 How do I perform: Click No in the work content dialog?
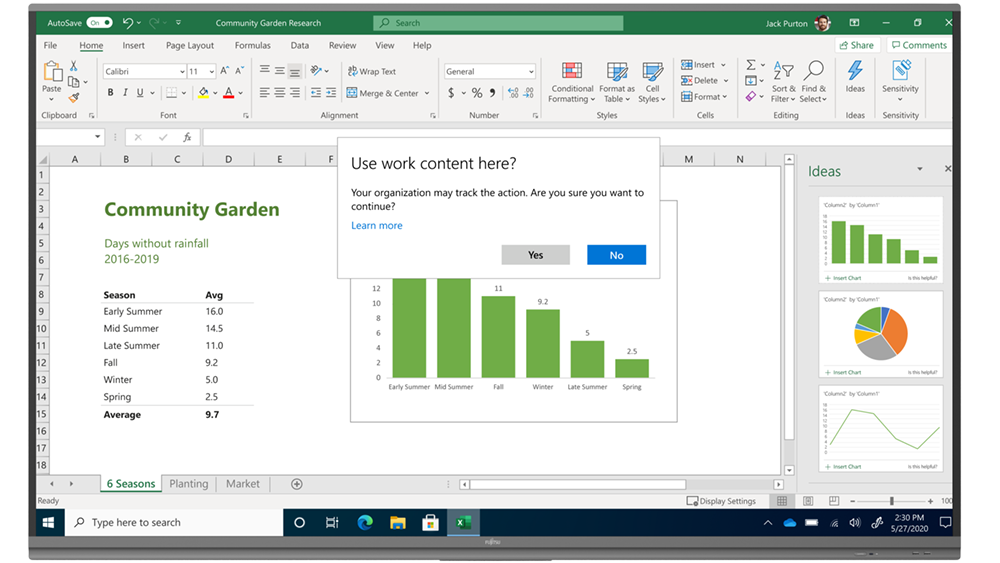(x=616, y=255)
